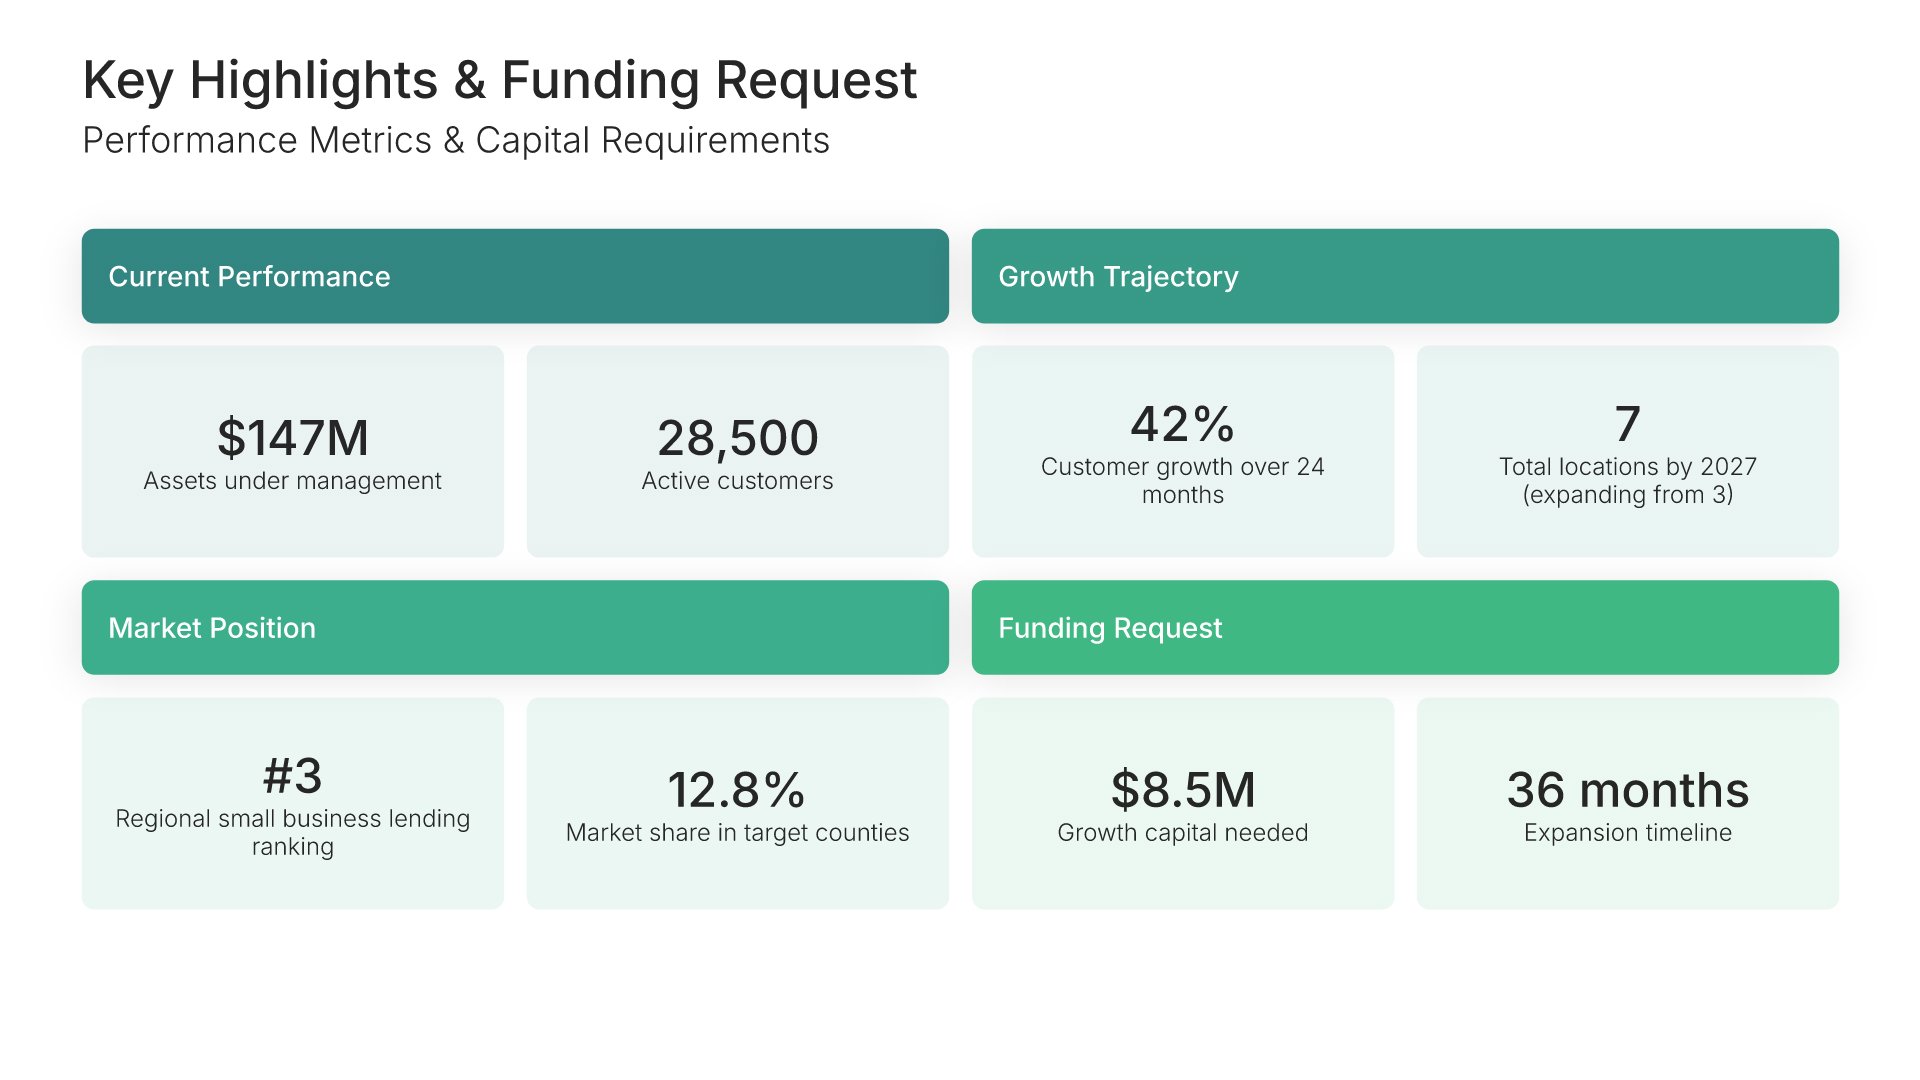Click the Current Performance header banner
This screenshot has width=1920, height=1080.
pos(515,276)
